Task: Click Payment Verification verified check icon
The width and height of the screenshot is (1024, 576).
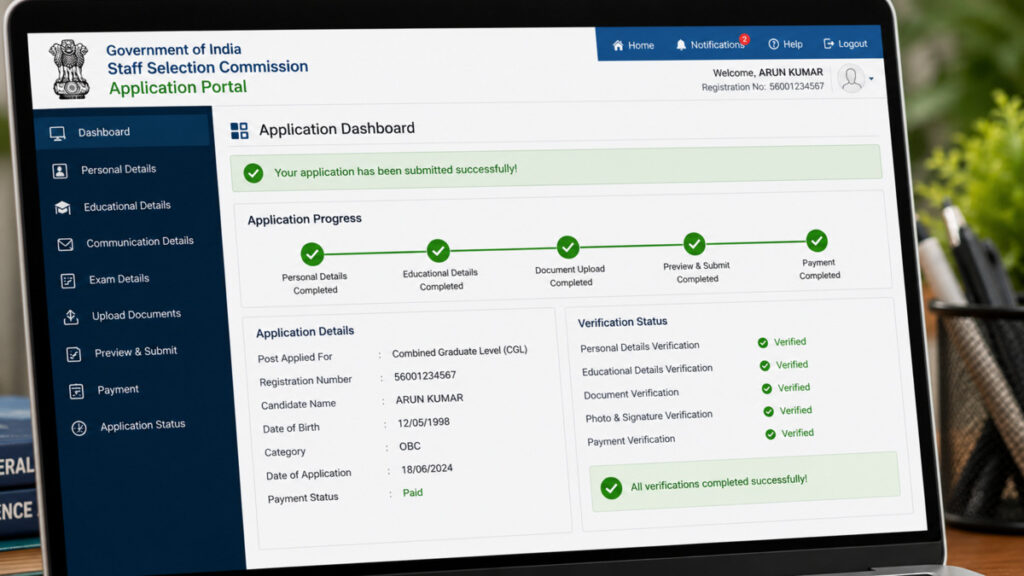Action: click(771, 434)
